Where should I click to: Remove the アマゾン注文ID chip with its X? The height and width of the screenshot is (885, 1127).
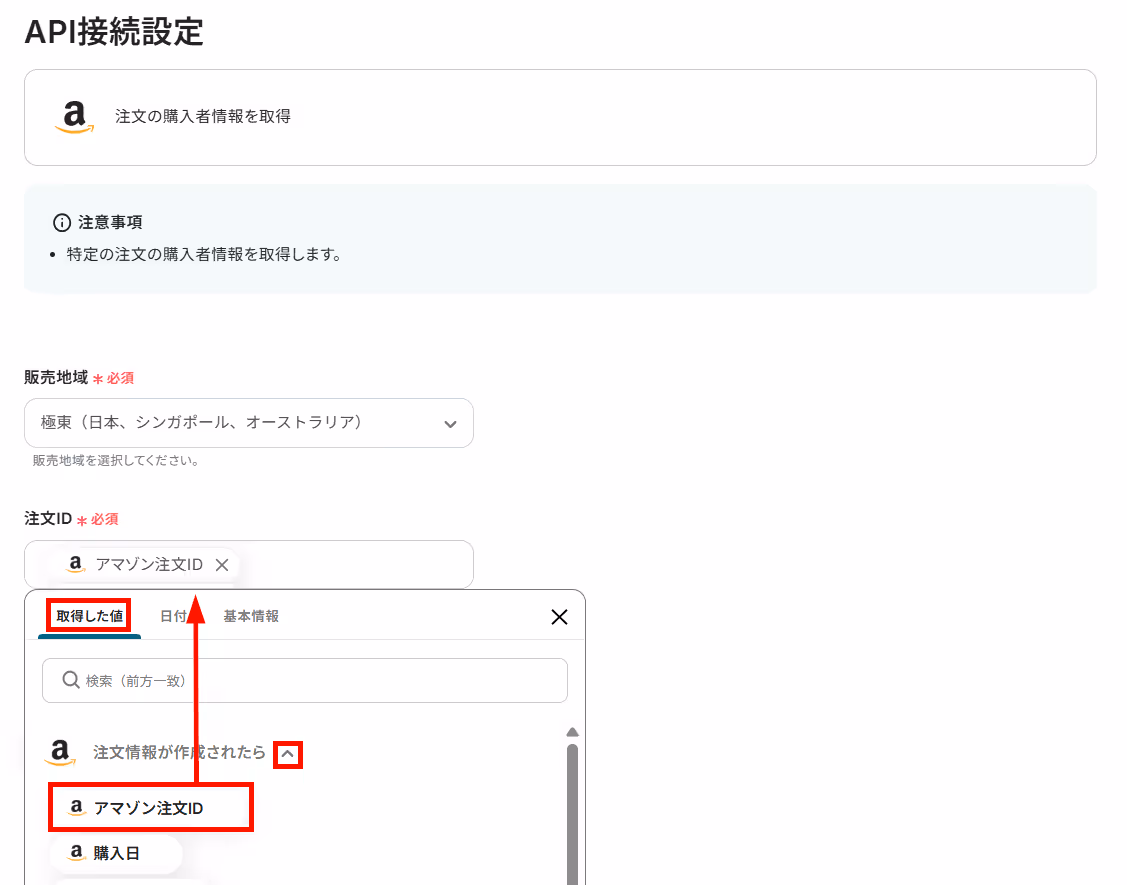click(222, 565)
